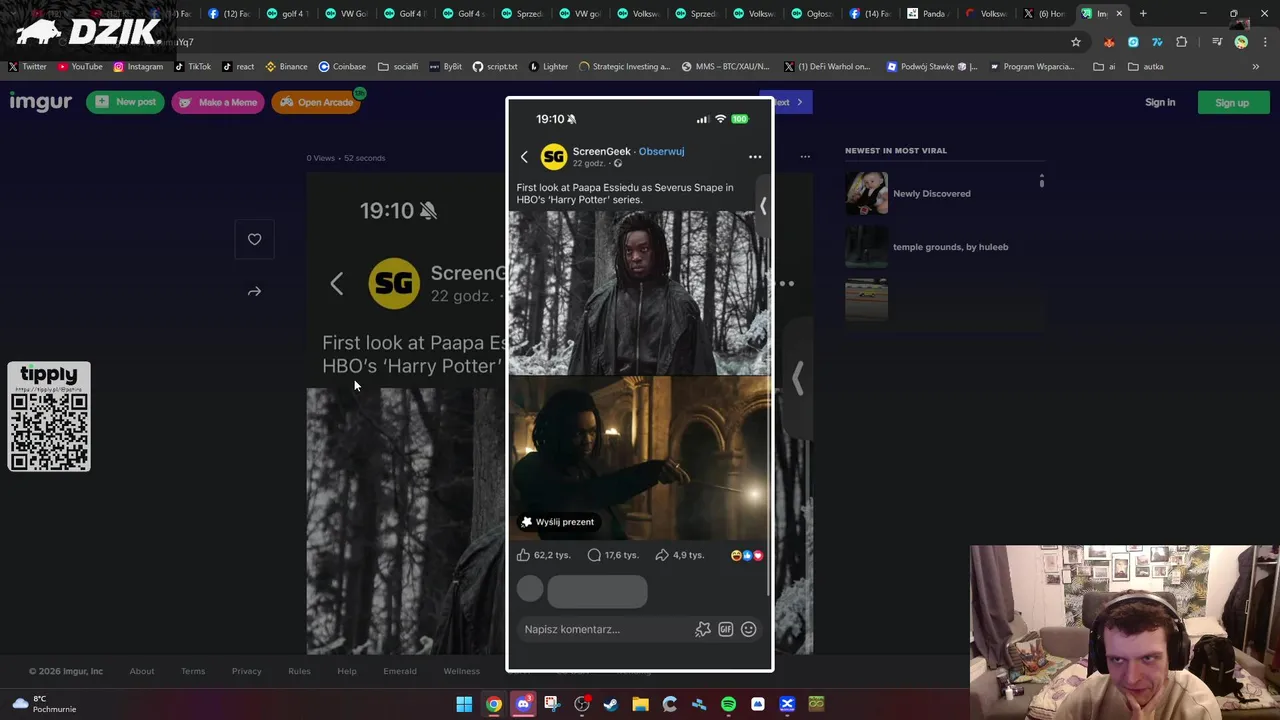Click Terms in imgur footer
Image resolution: width=1280 pixels, height=720 pixels.
193,671
